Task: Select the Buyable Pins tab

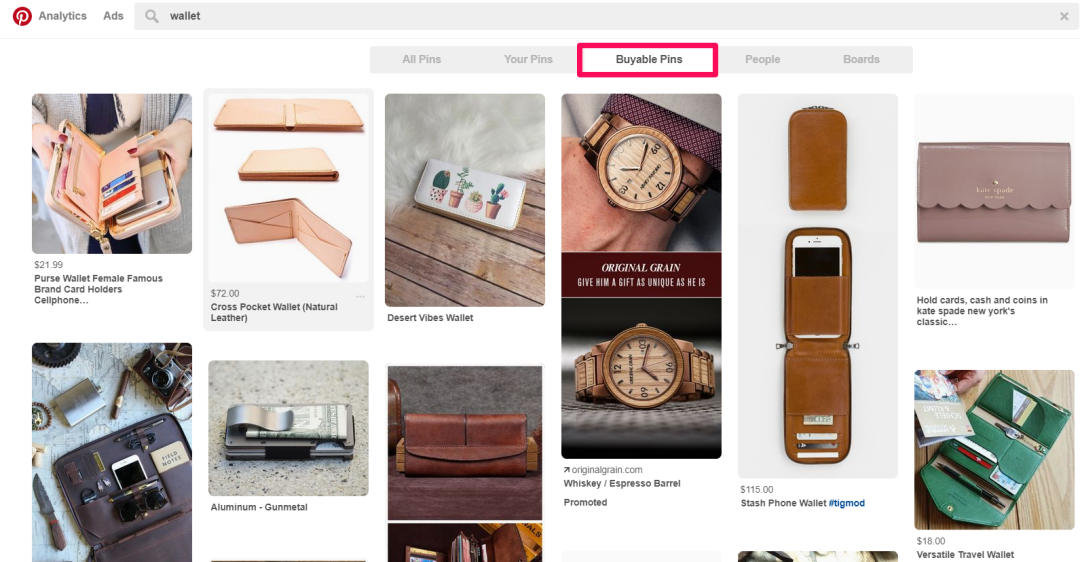Action: pos(648,59)
